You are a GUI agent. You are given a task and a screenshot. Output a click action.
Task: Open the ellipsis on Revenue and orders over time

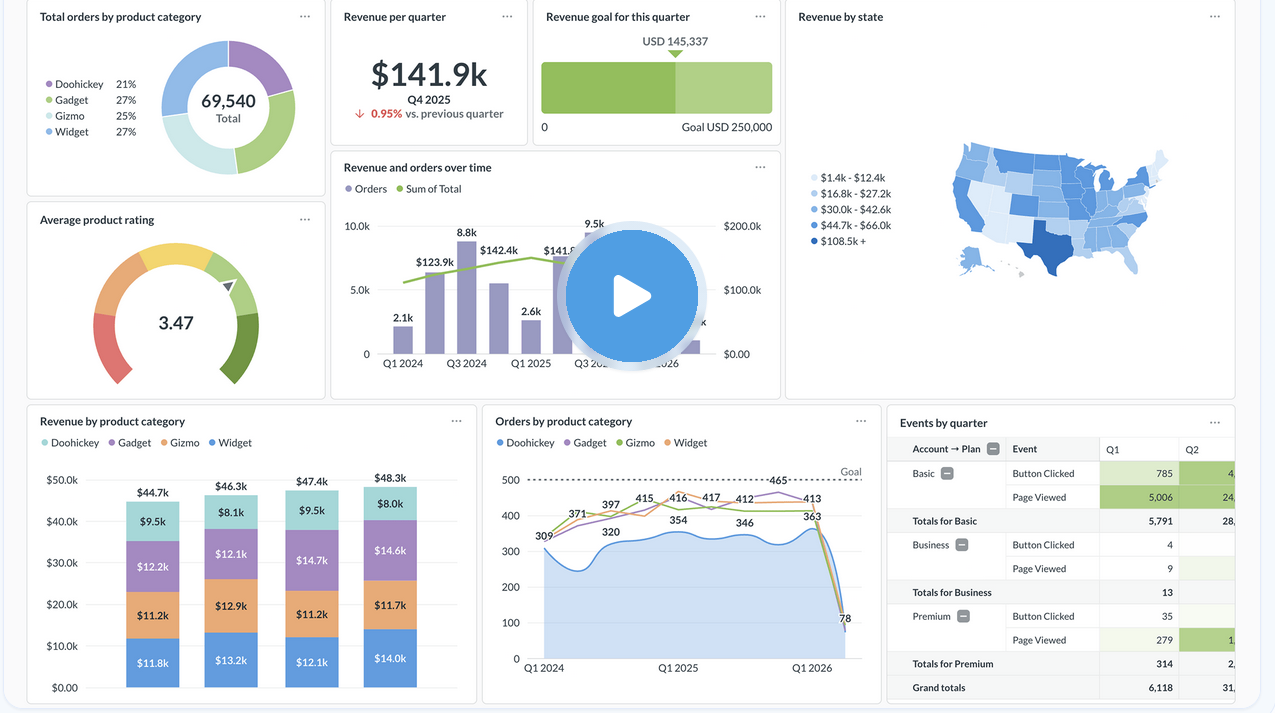click(760, 167)
